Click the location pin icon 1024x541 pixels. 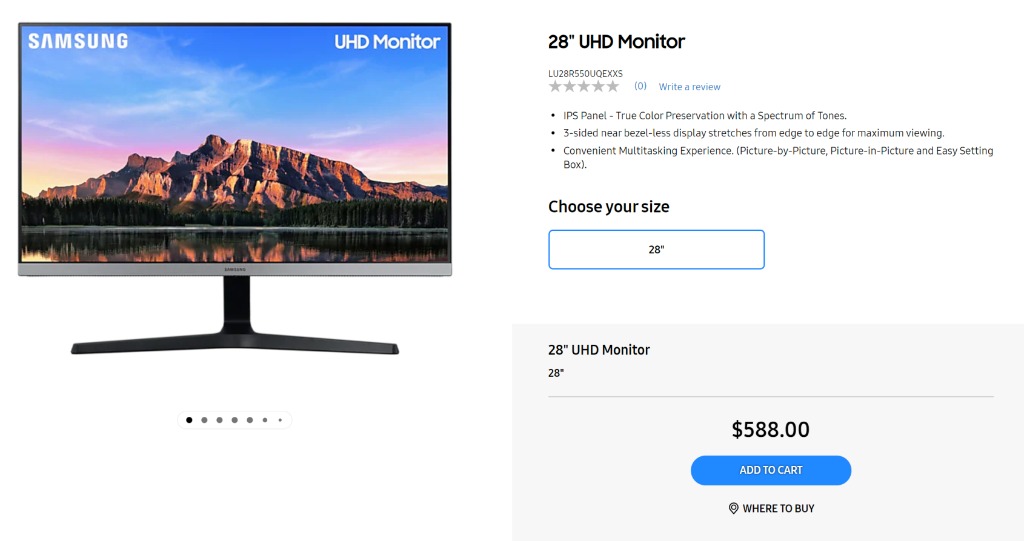(733, 508)
